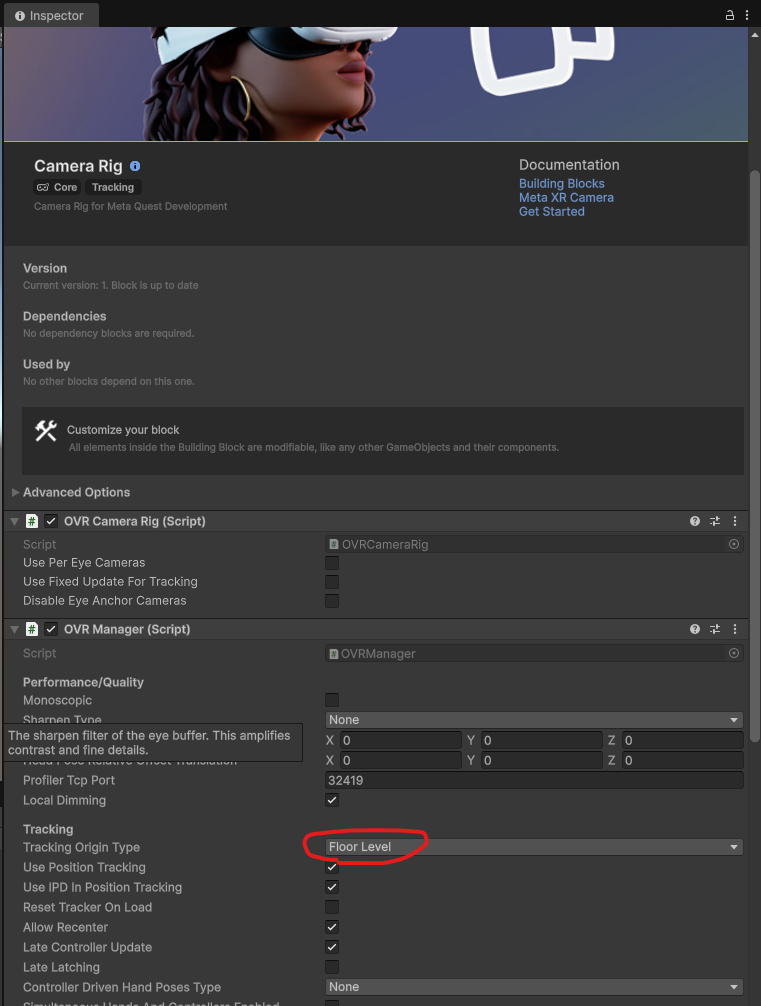Enable Use Fixed Update For Tracking
761x1006 pixels.
332,582
